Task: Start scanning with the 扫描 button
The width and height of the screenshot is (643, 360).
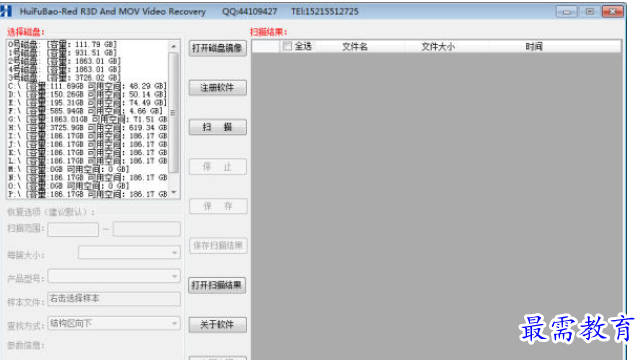Action: (217, 127)
